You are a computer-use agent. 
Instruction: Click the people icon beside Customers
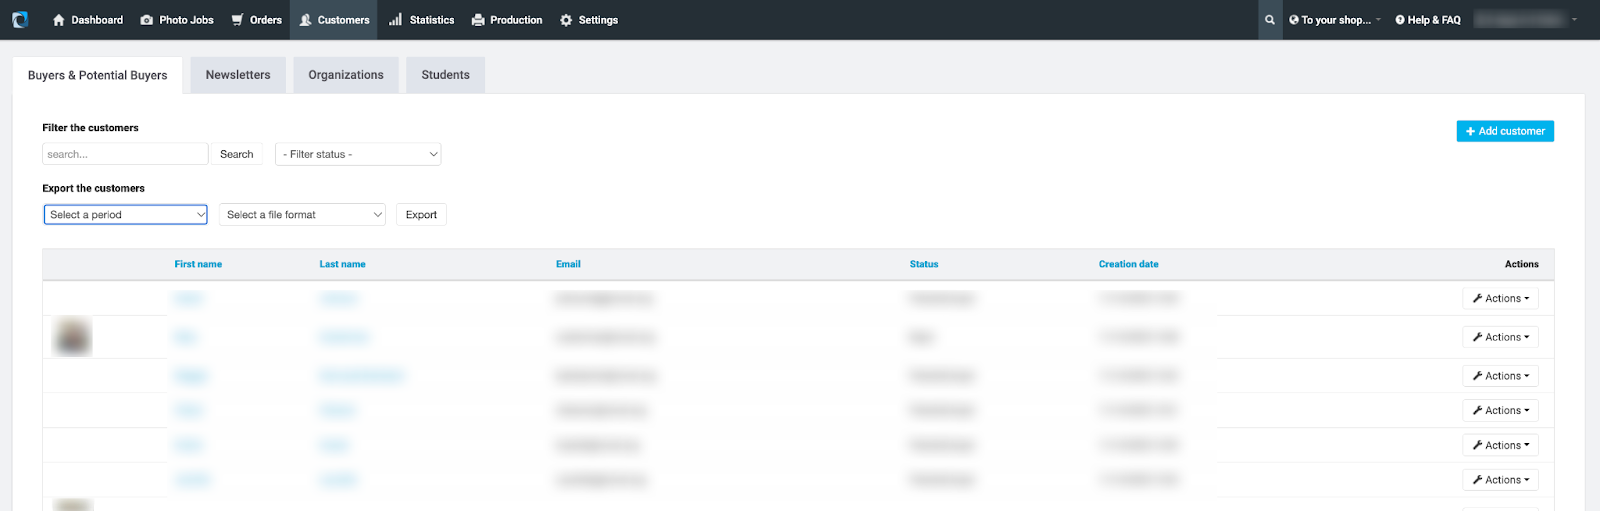point(305,20)
